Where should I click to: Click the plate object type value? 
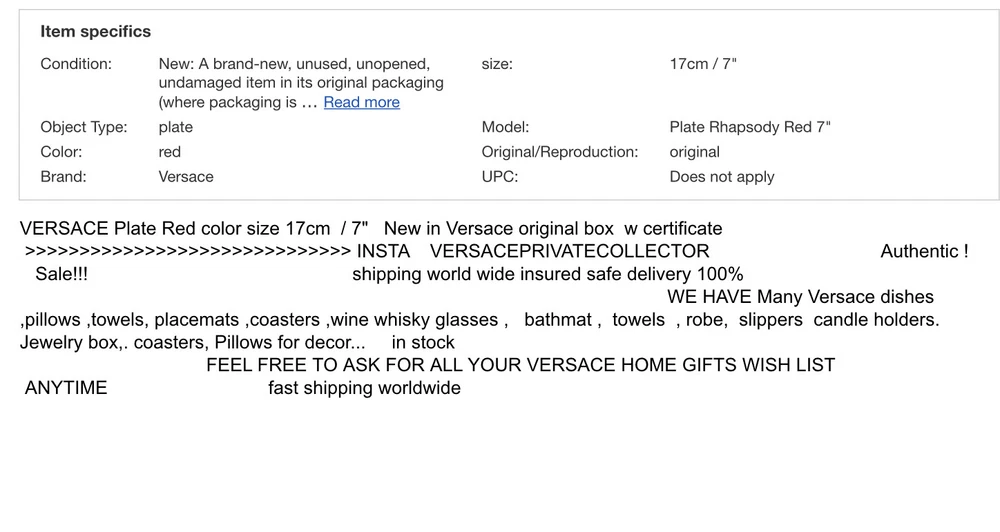pyautogui.click(x=176, y=127)
